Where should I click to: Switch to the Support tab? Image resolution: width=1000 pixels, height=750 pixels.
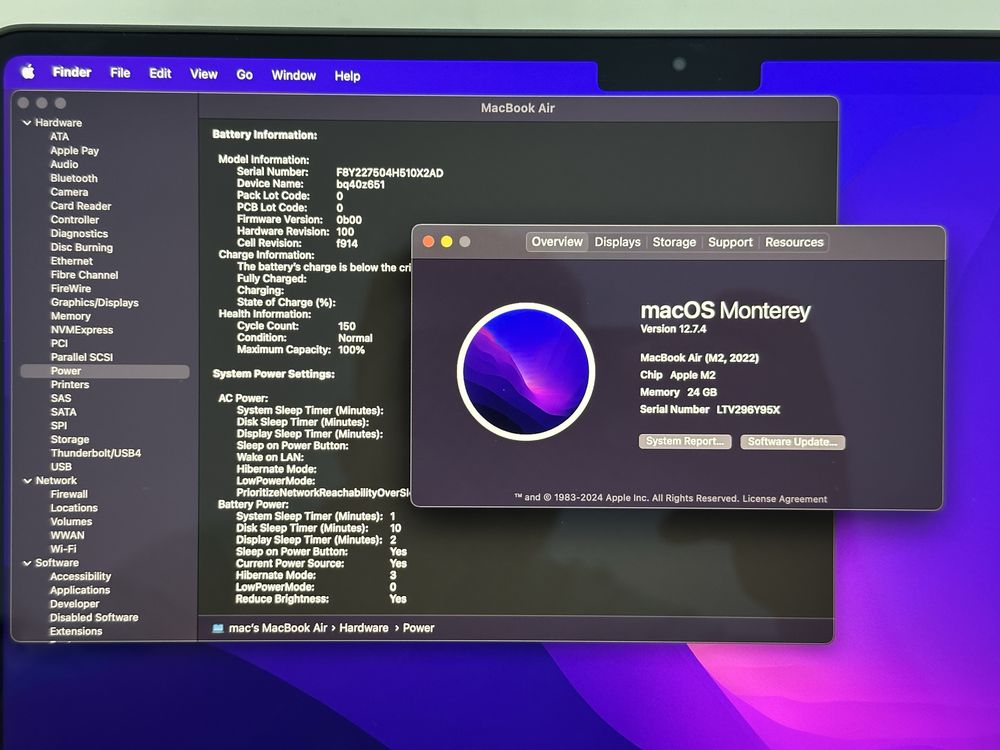(x=730, y=242)
